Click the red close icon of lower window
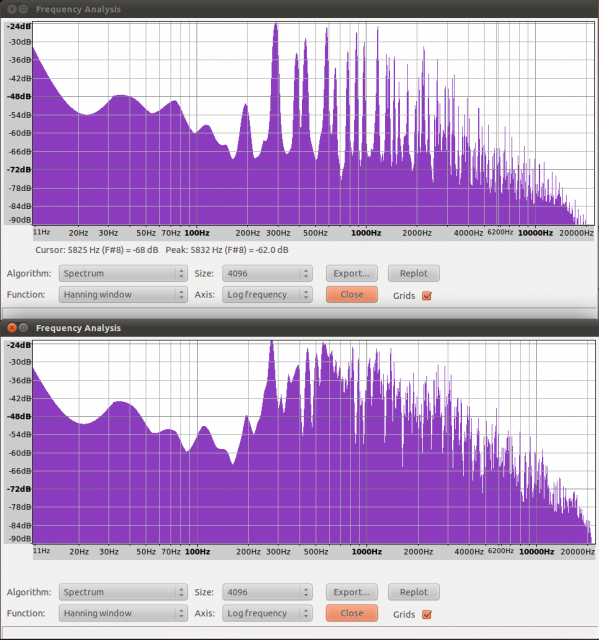The height and width of the screenshot is (640, 599). 12,328
